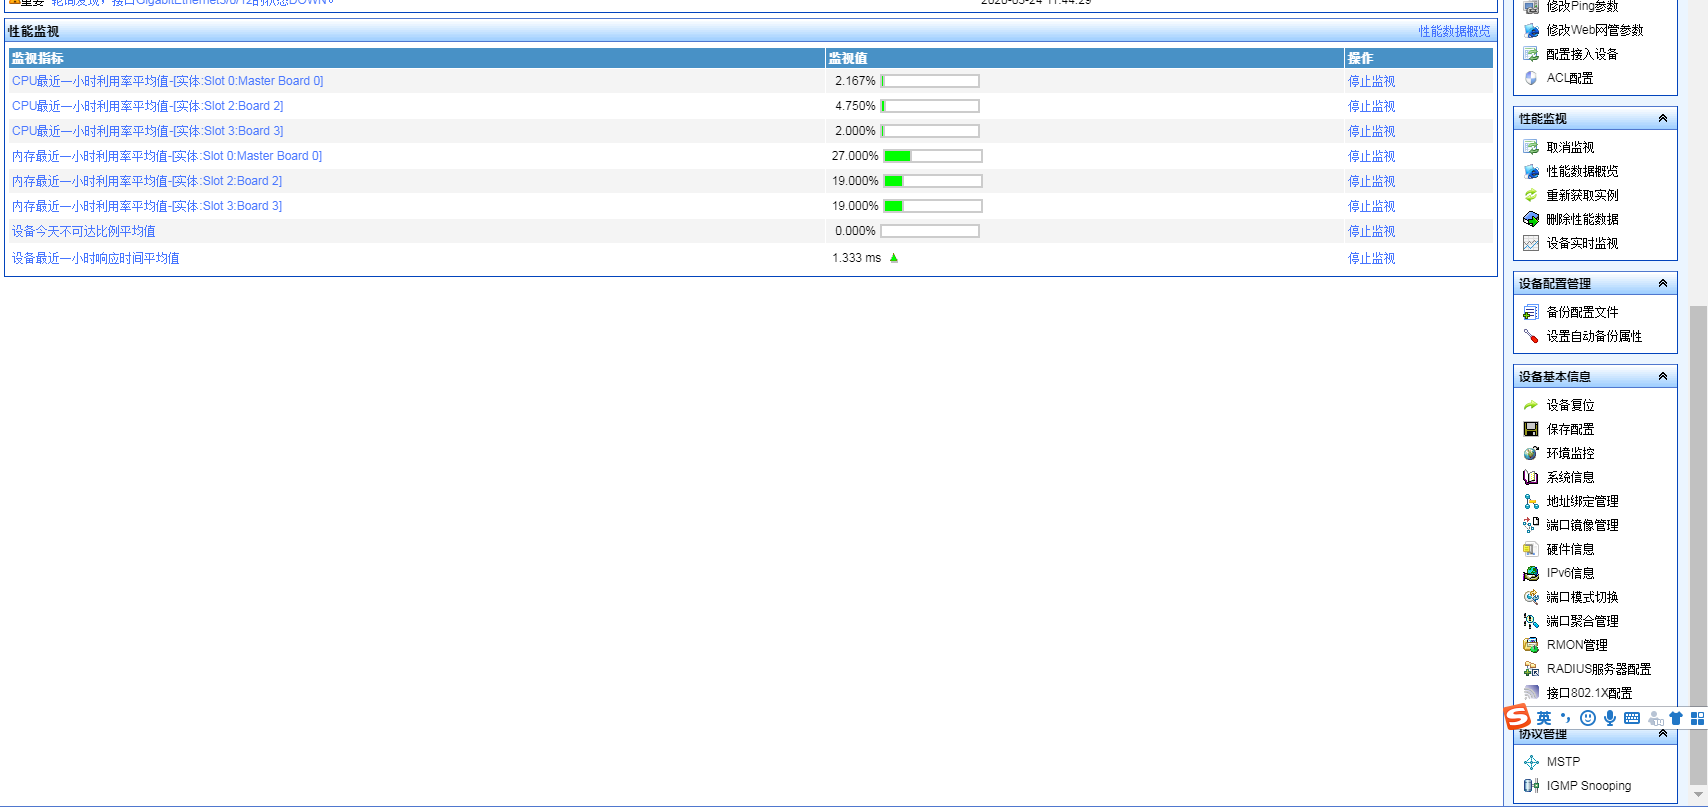Image resolution: width=1708 pixels, height=808 pixels.
Task: Click 停止监视 for 设备今天不可达比例平均值
Action: [1371, 231]
